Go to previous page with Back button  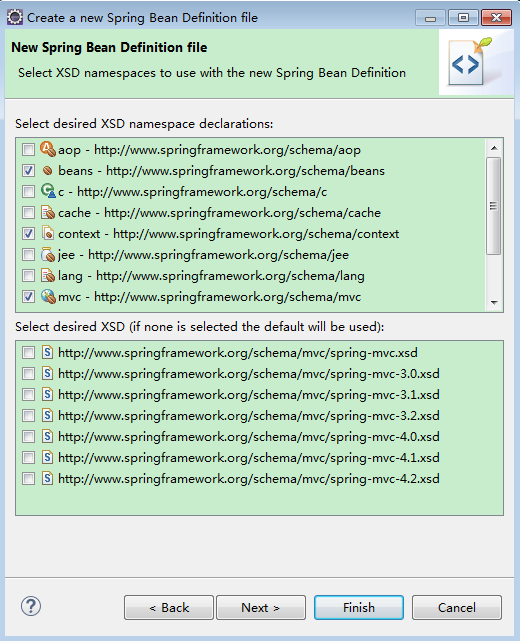(169, 607)
